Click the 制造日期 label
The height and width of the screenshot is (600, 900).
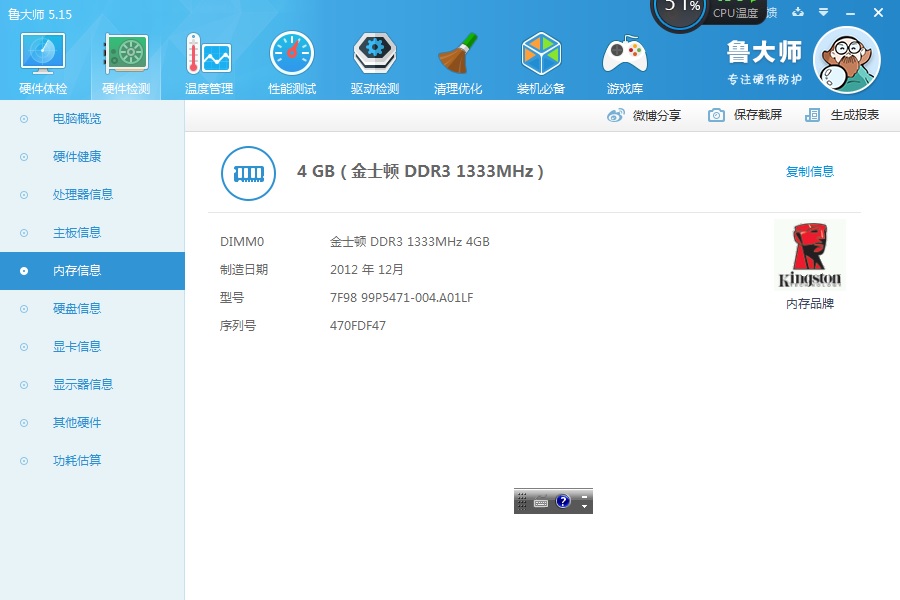[x=244, y=270]
